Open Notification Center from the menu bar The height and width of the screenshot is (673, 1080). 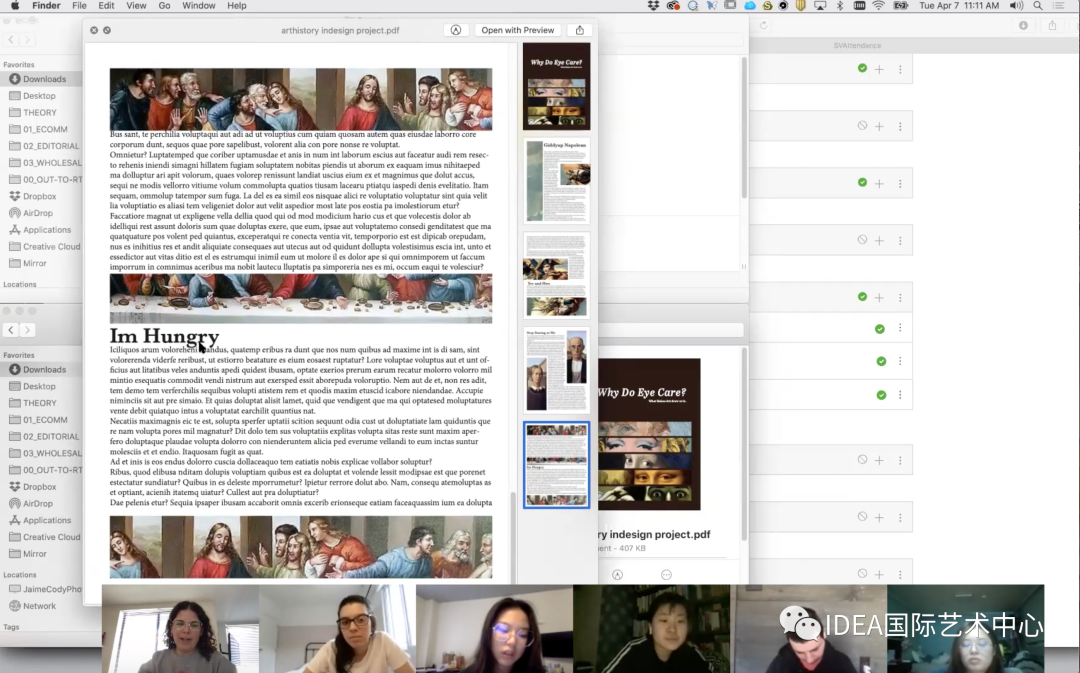coord(1059,6)
